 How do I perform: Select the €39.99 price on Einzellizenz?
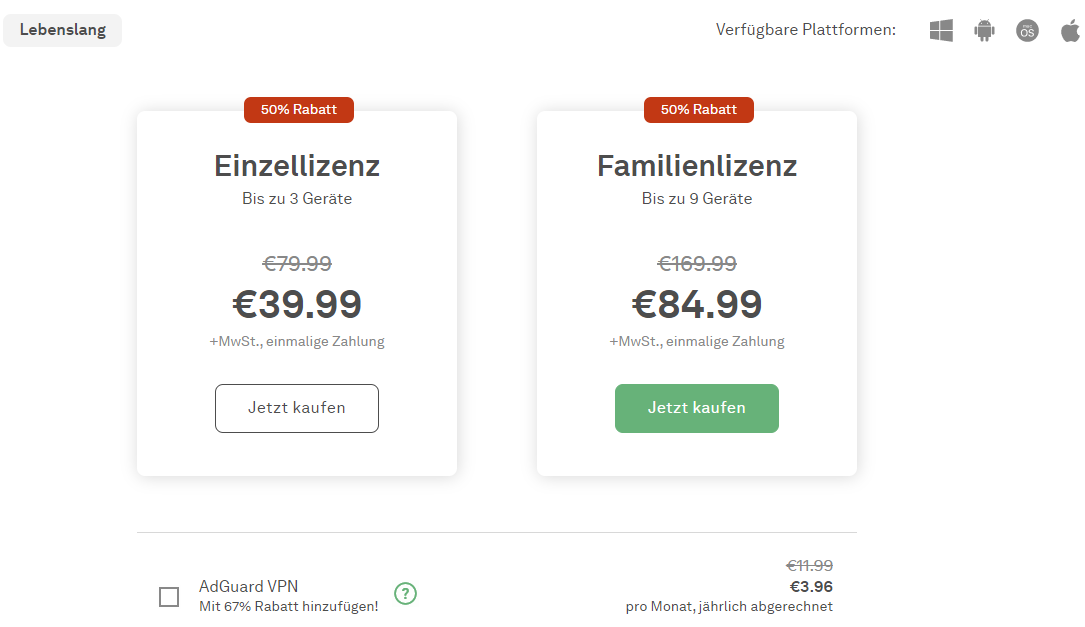pos(297,304)
